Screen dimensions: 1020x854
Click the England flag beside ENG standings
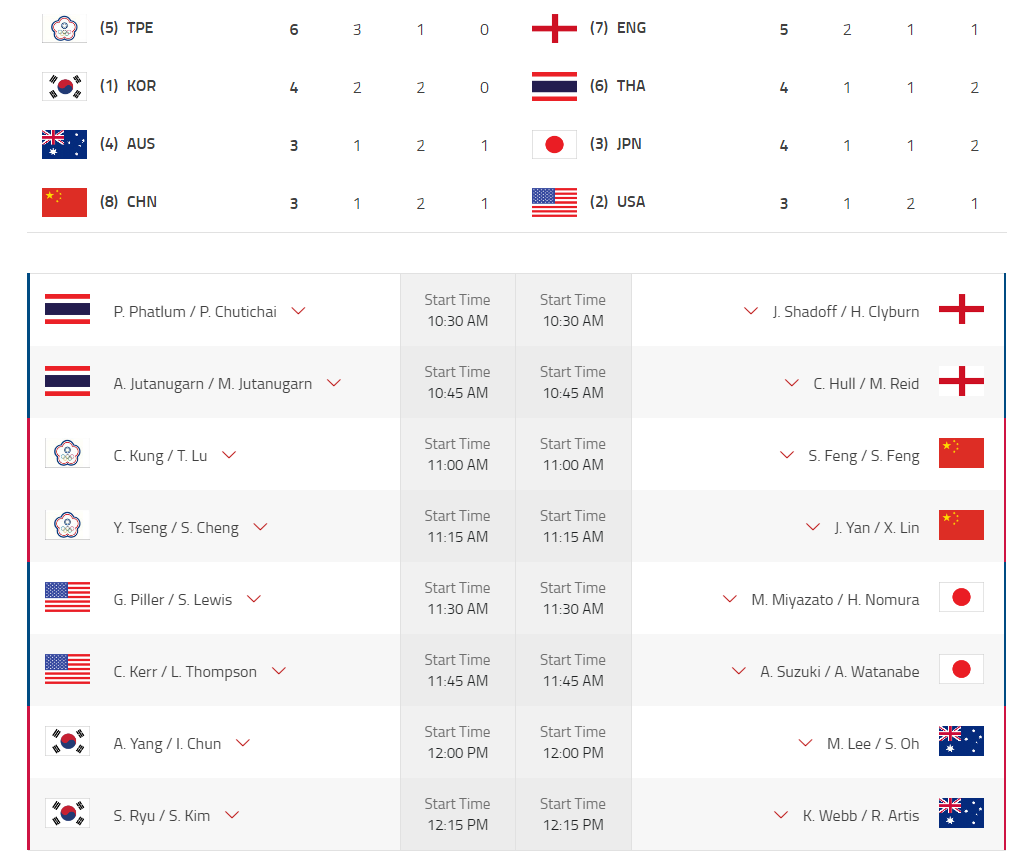click(554, 28)
